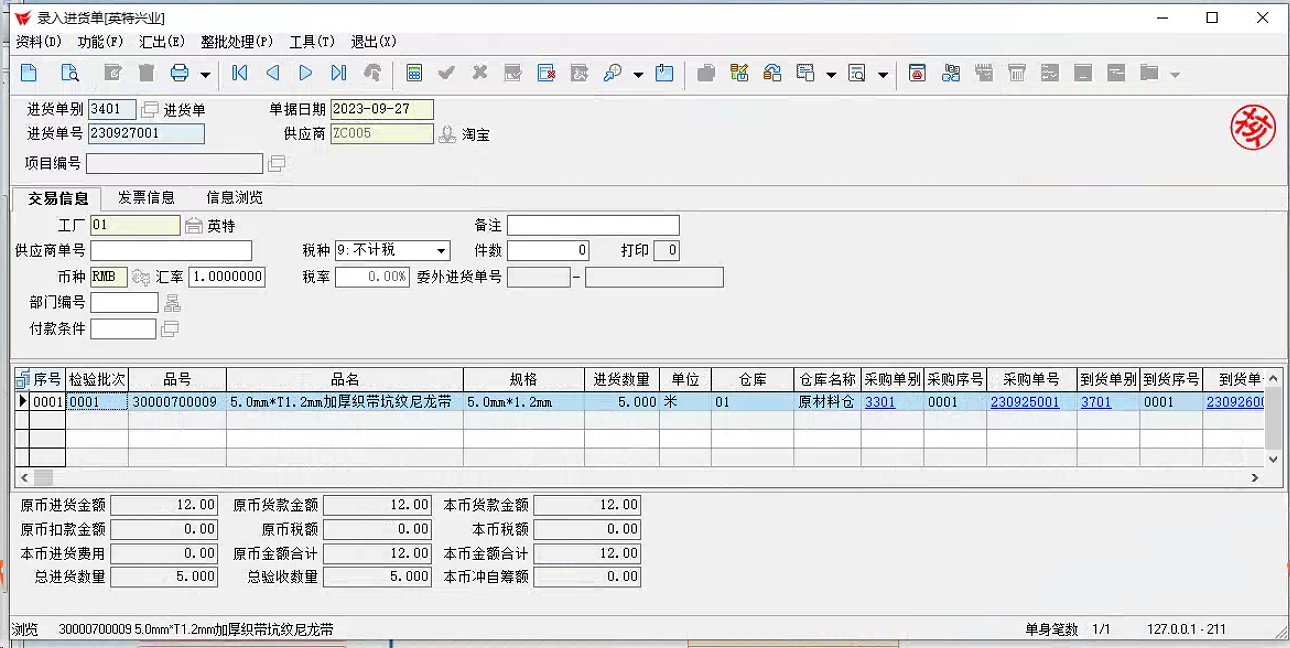Click the new document toolbar icon
1290x648 pixels.
[x=29, y=73]
